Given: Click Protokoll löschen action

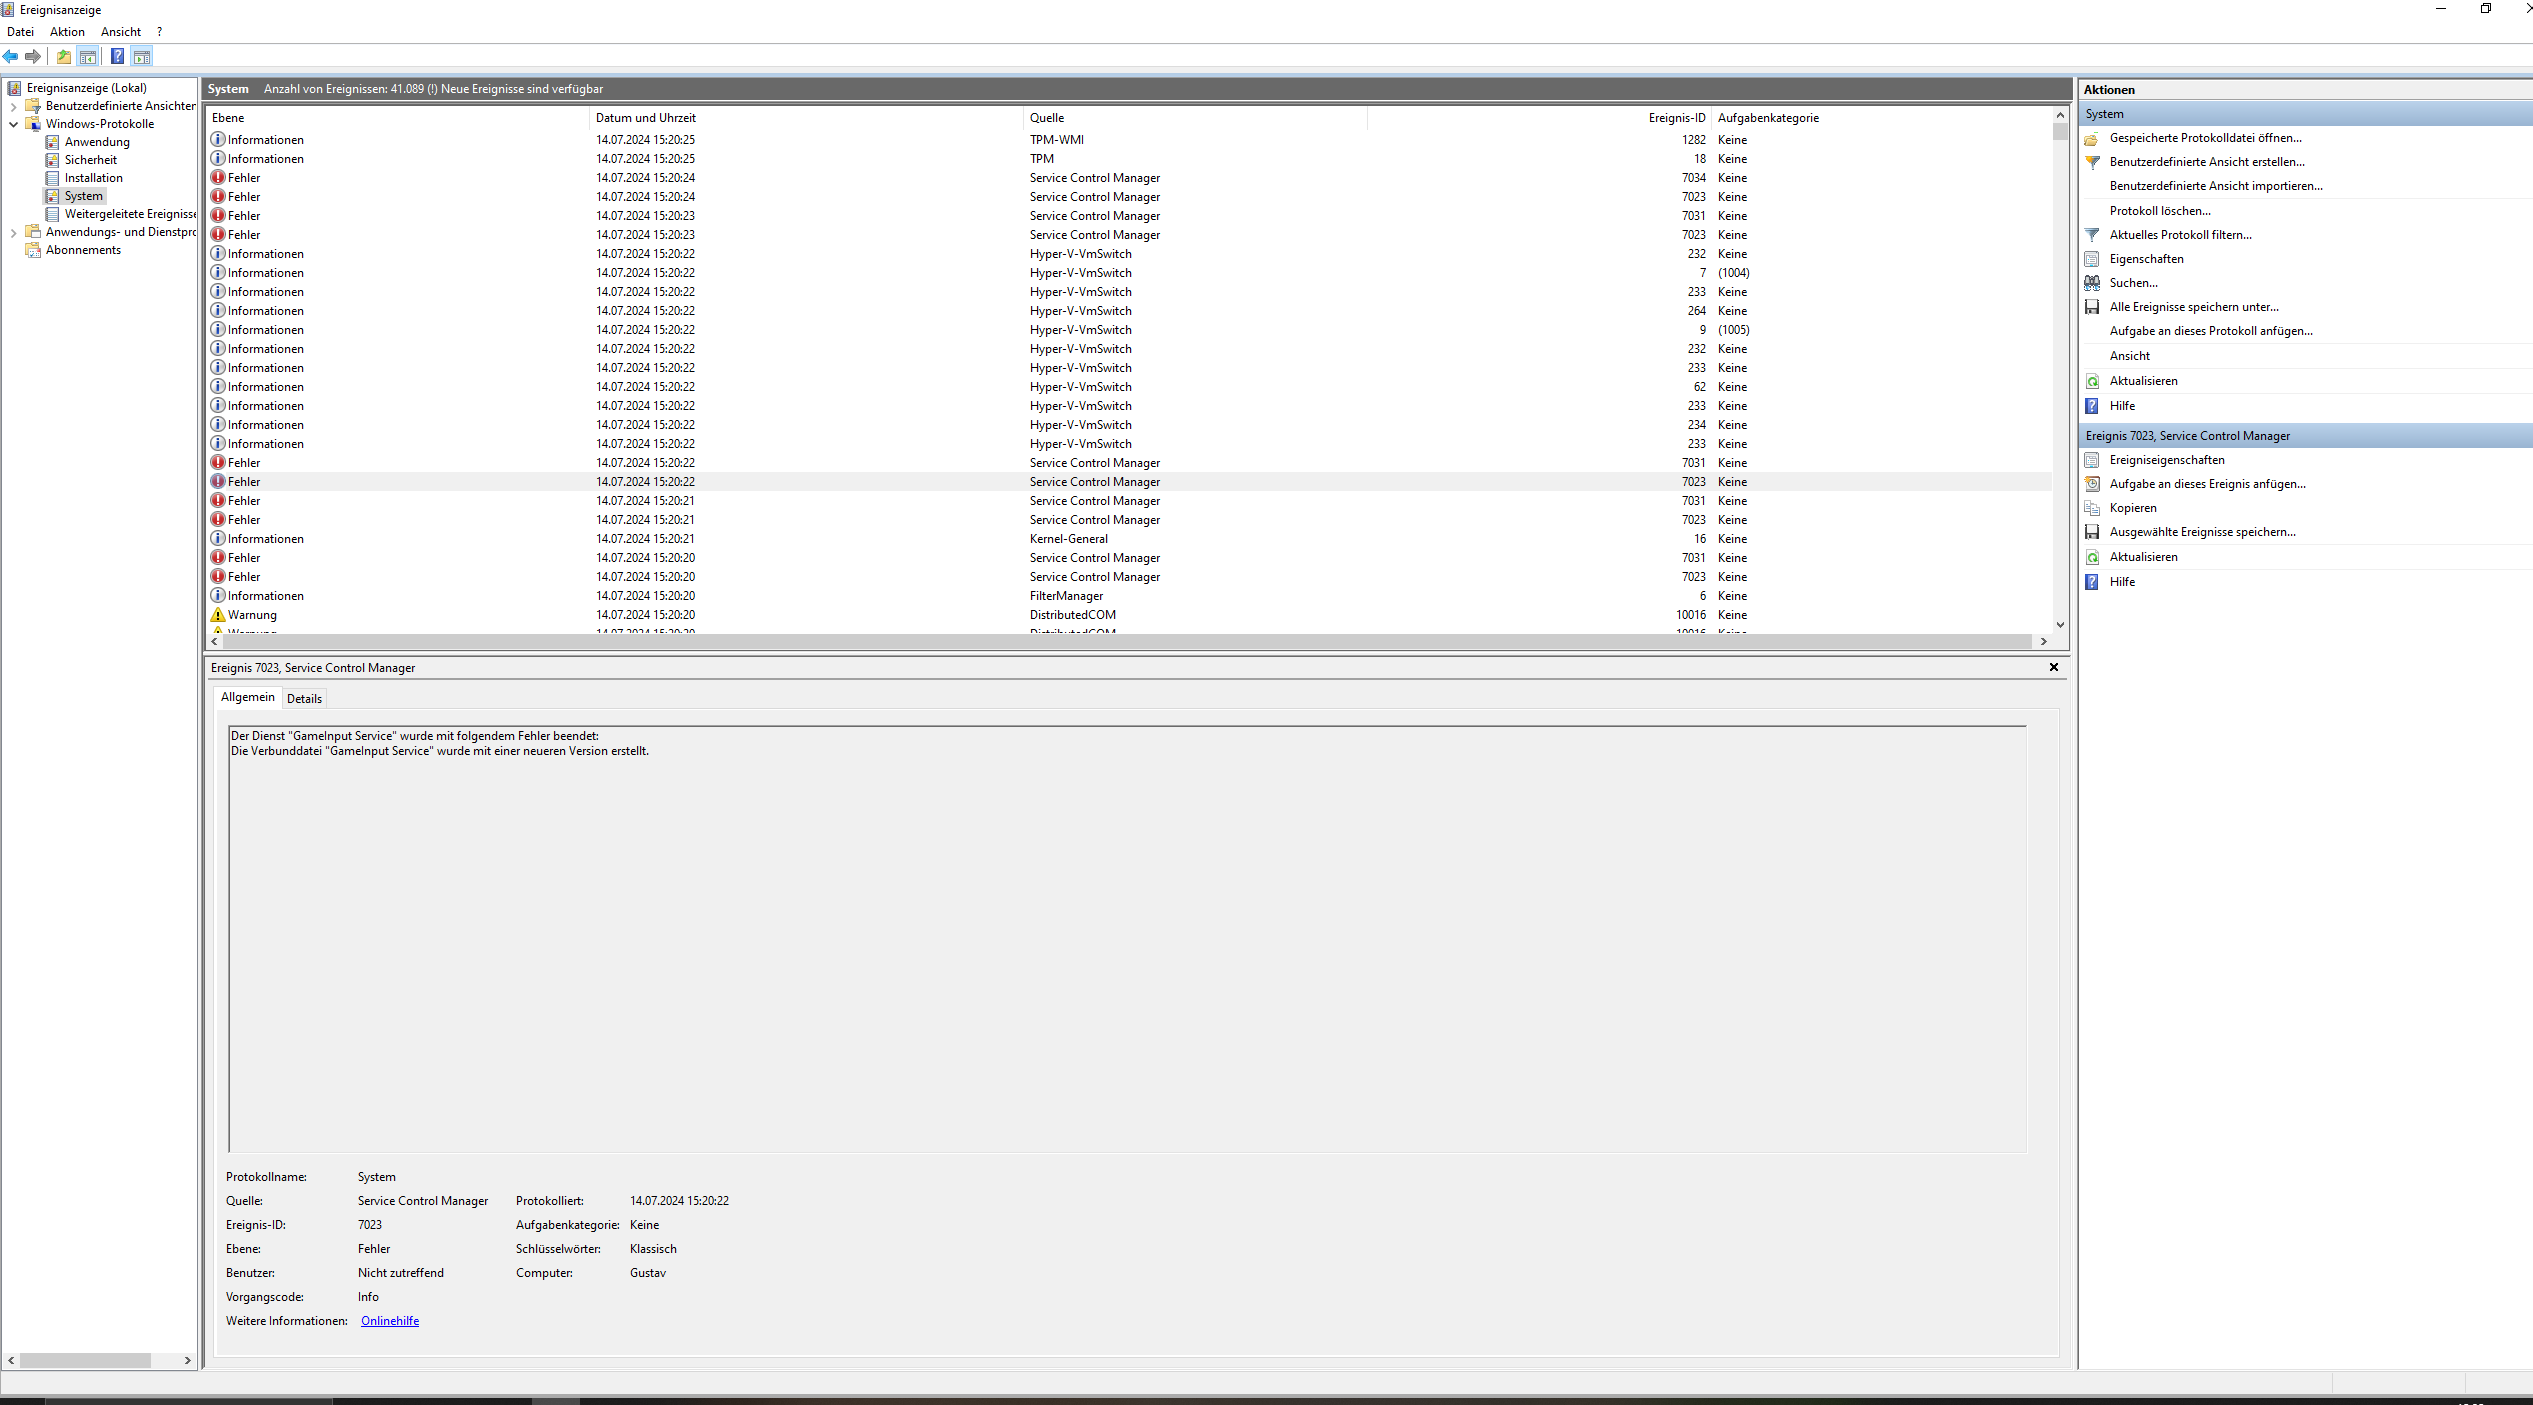Looking at the screenshot, I should point(2159,211).
